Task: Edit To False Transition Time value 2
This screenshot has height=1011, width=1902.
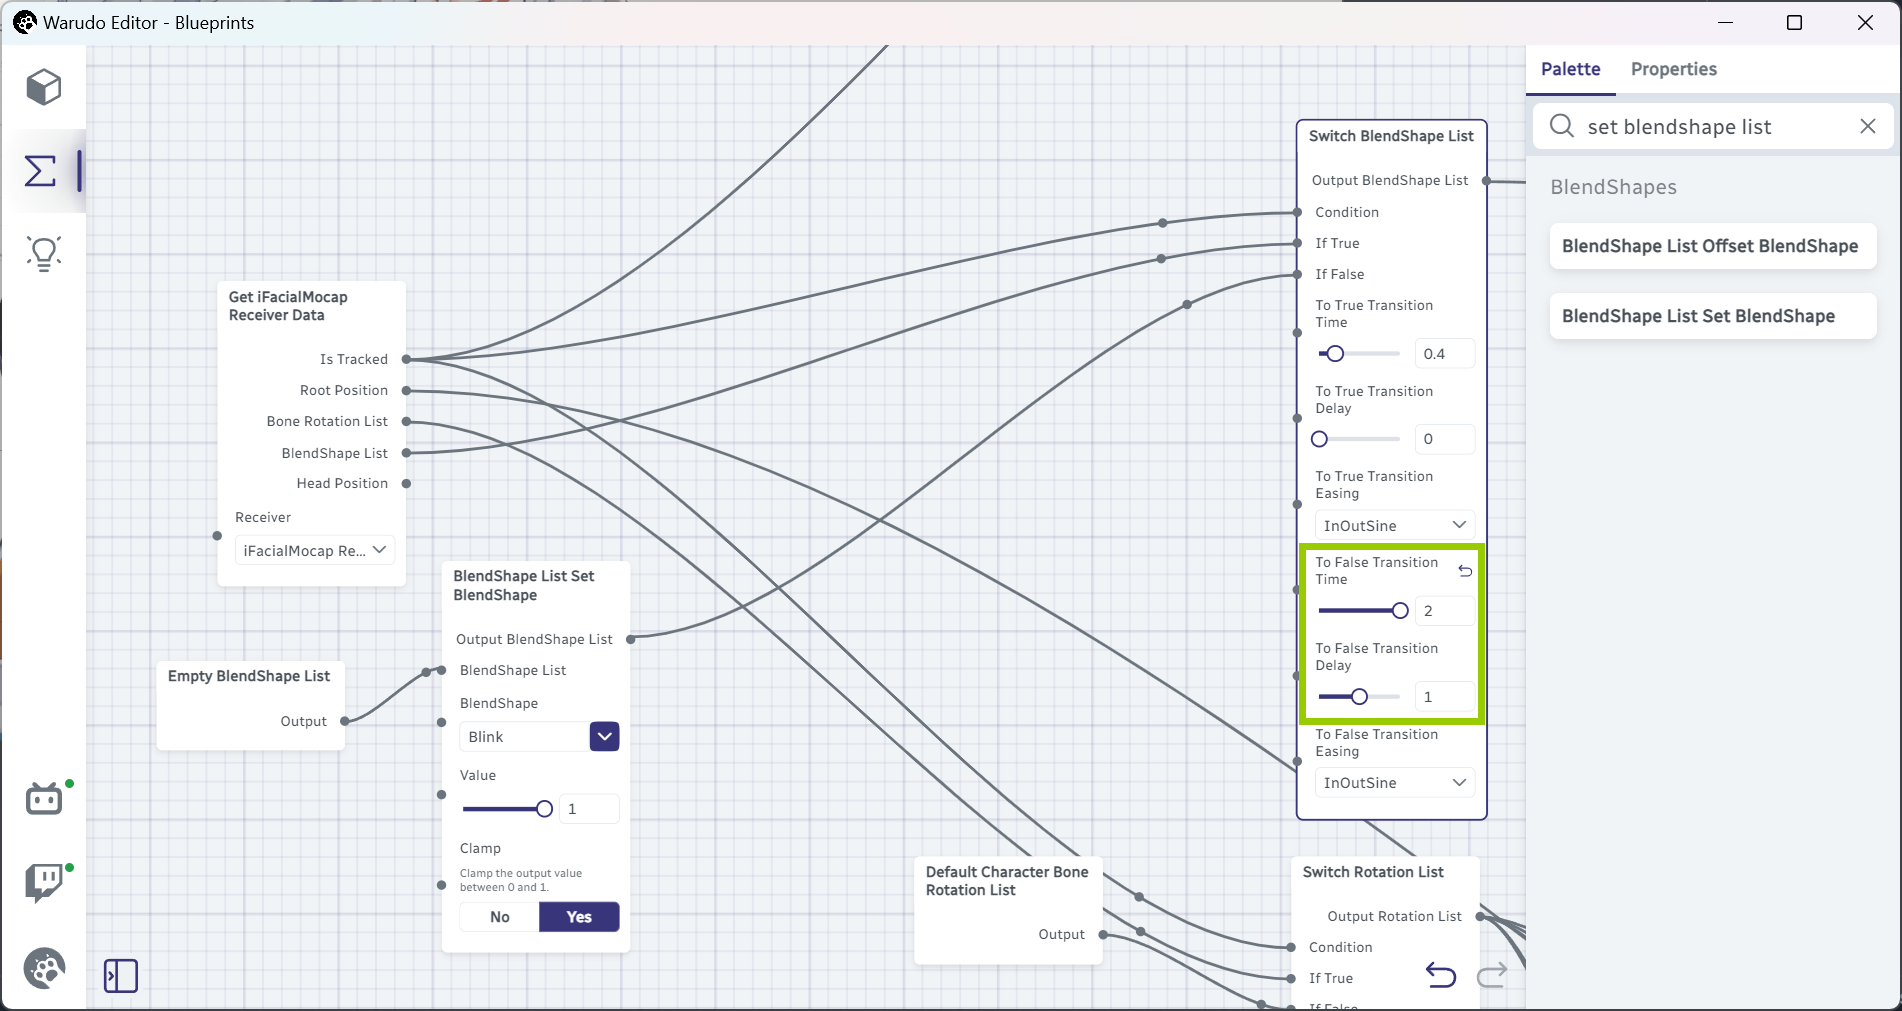Action: (1444, 611)
